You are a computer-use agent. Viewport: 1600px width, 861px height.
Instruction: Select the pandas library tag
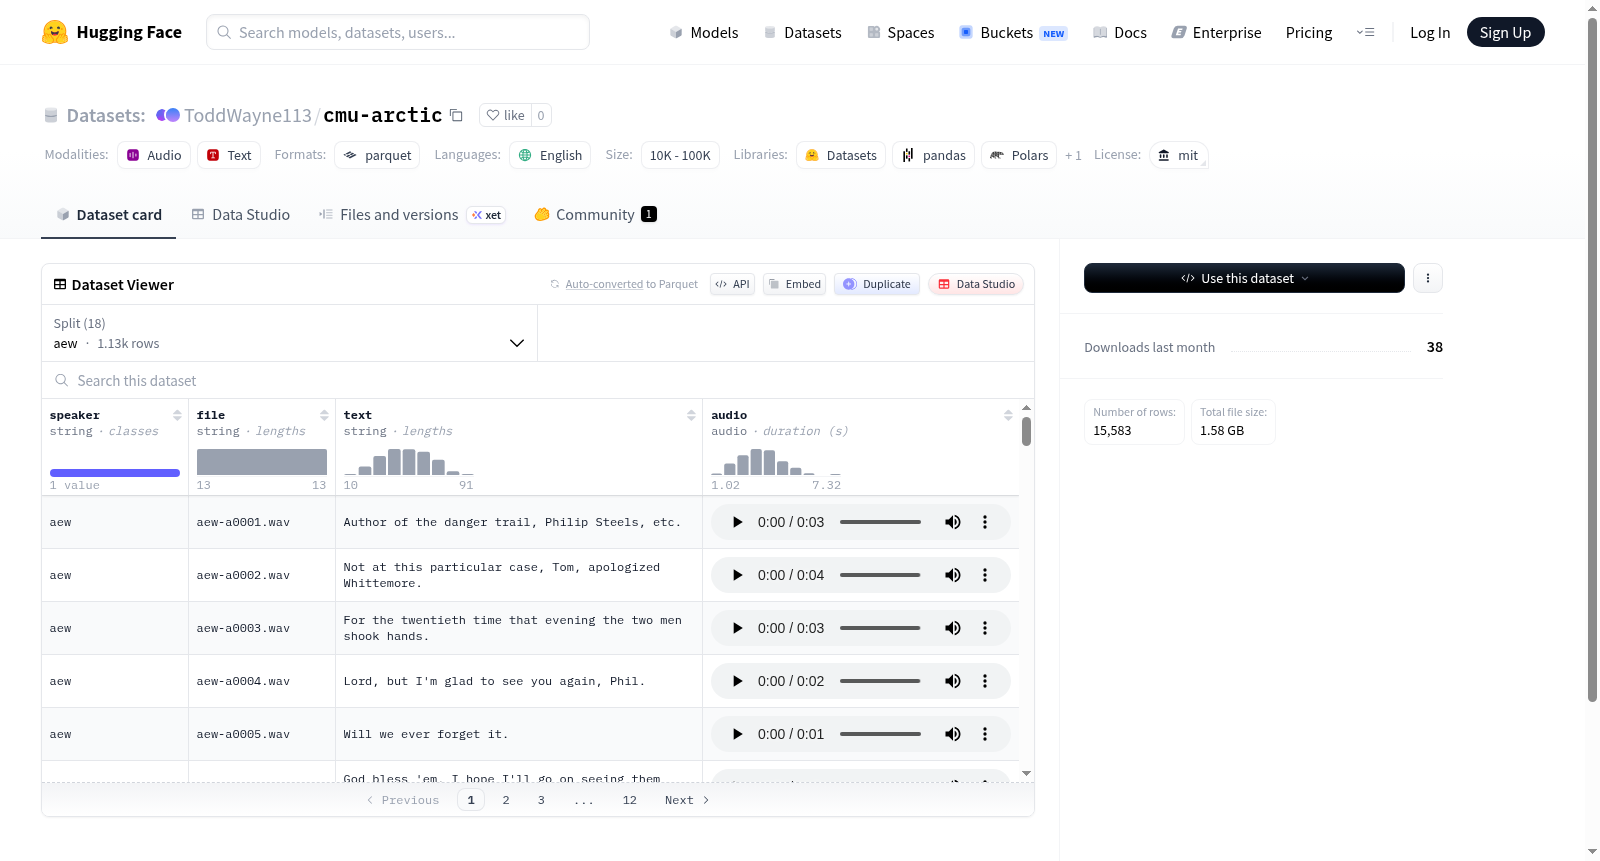[934, 155]
